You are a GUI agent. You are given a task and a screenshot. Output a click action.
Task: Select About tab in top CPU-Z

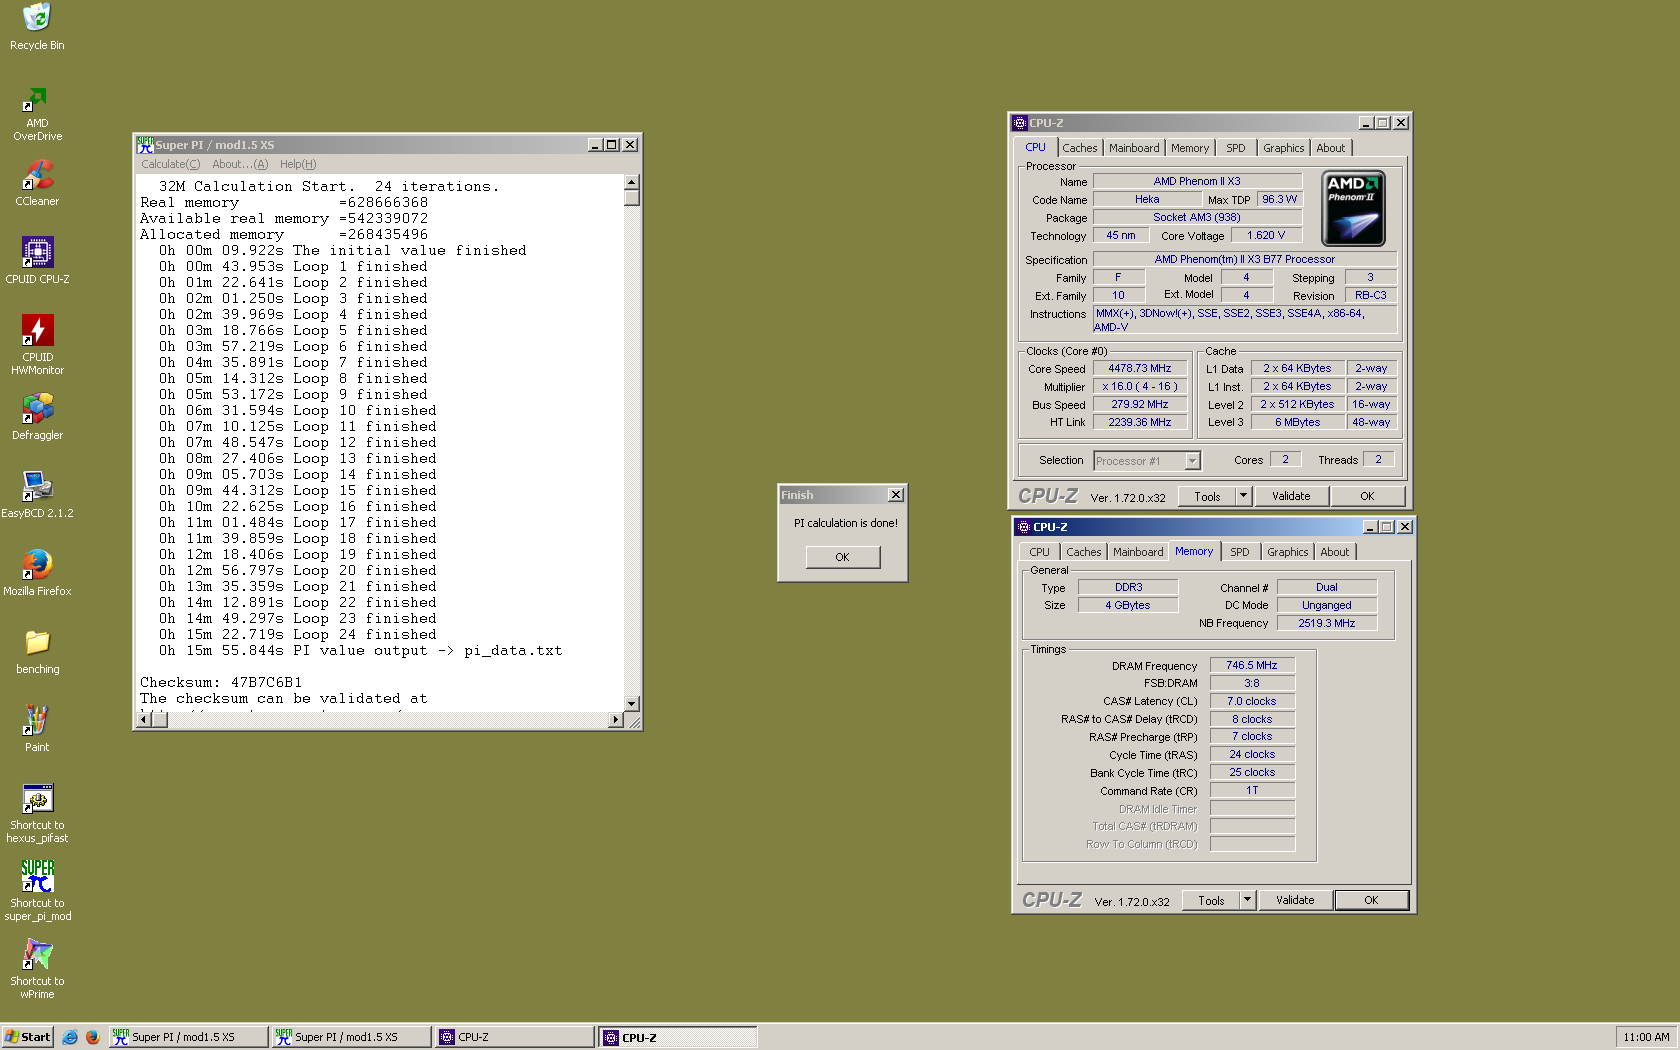point(1330,148)
